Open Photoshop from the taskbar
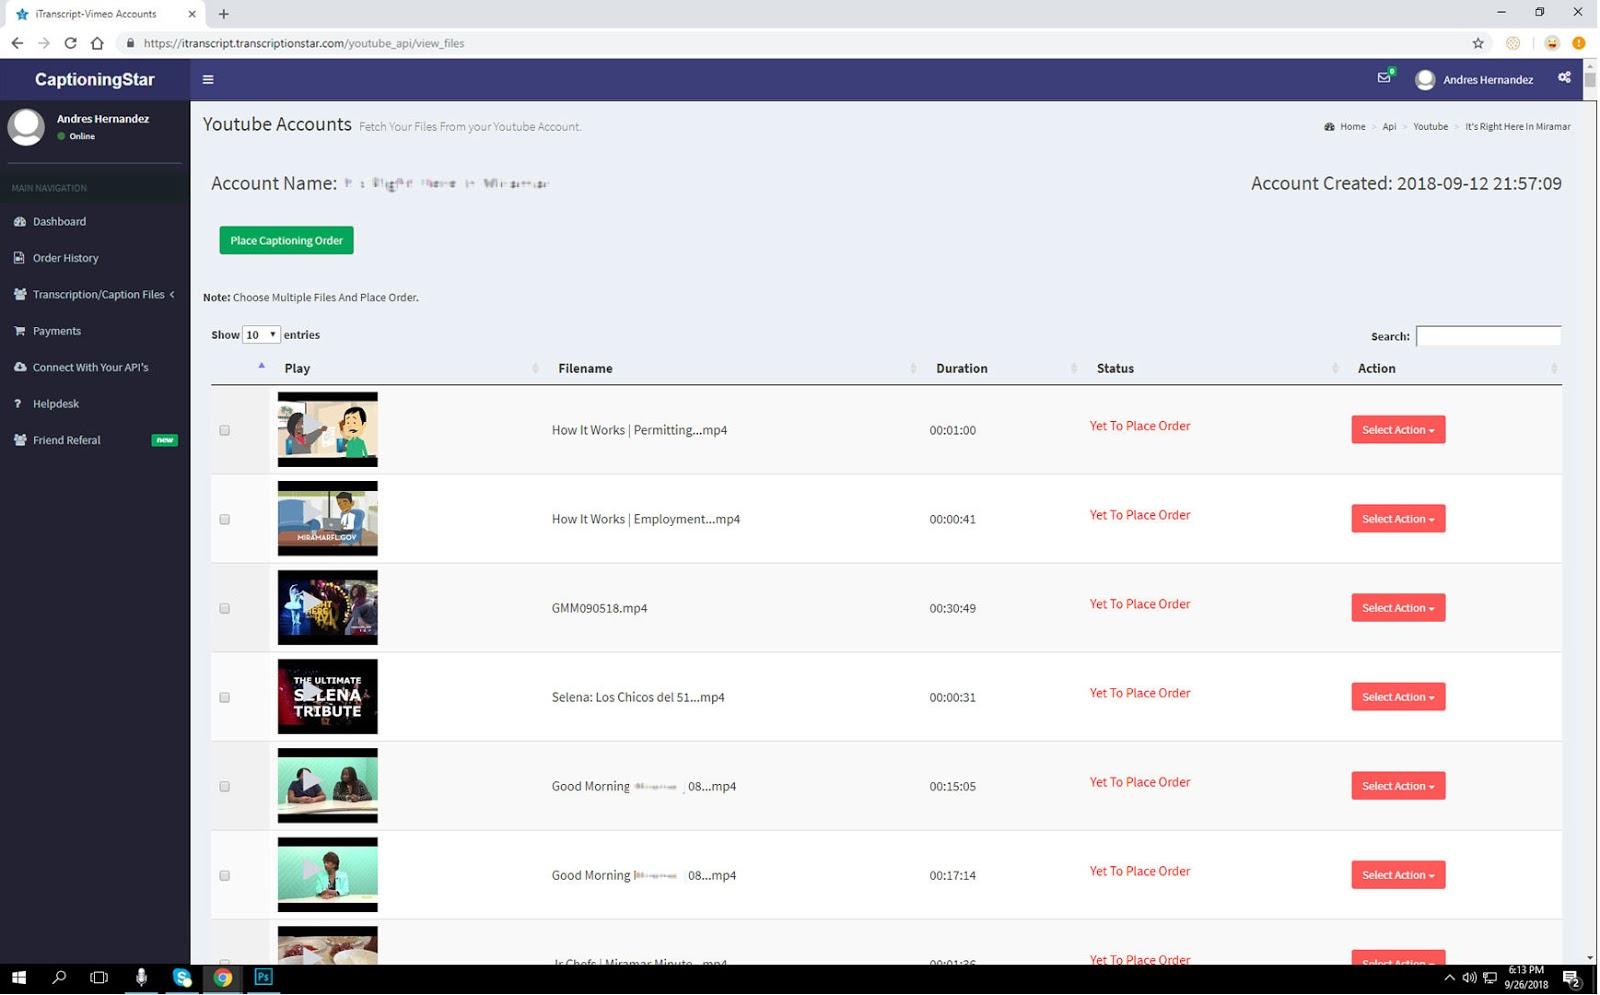1600x995 pixels. (264, 978)
